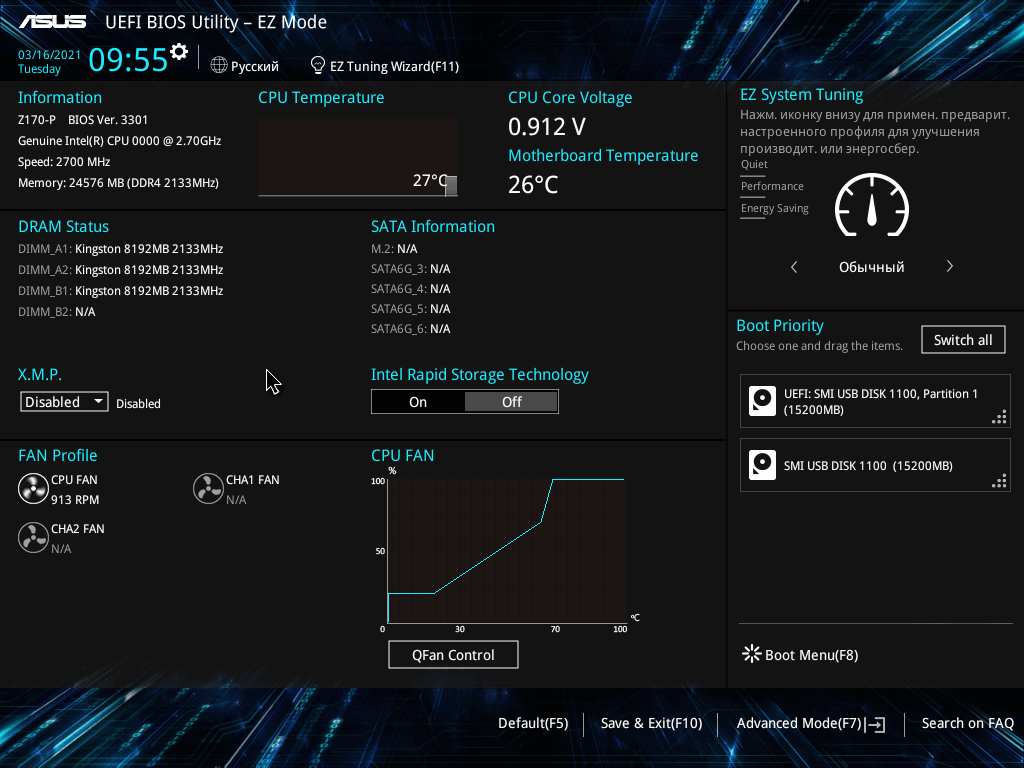Click the 26°C motherboard temperature value
The height and width of the screenshot is (768, 1024).
[x=533, y=185]
